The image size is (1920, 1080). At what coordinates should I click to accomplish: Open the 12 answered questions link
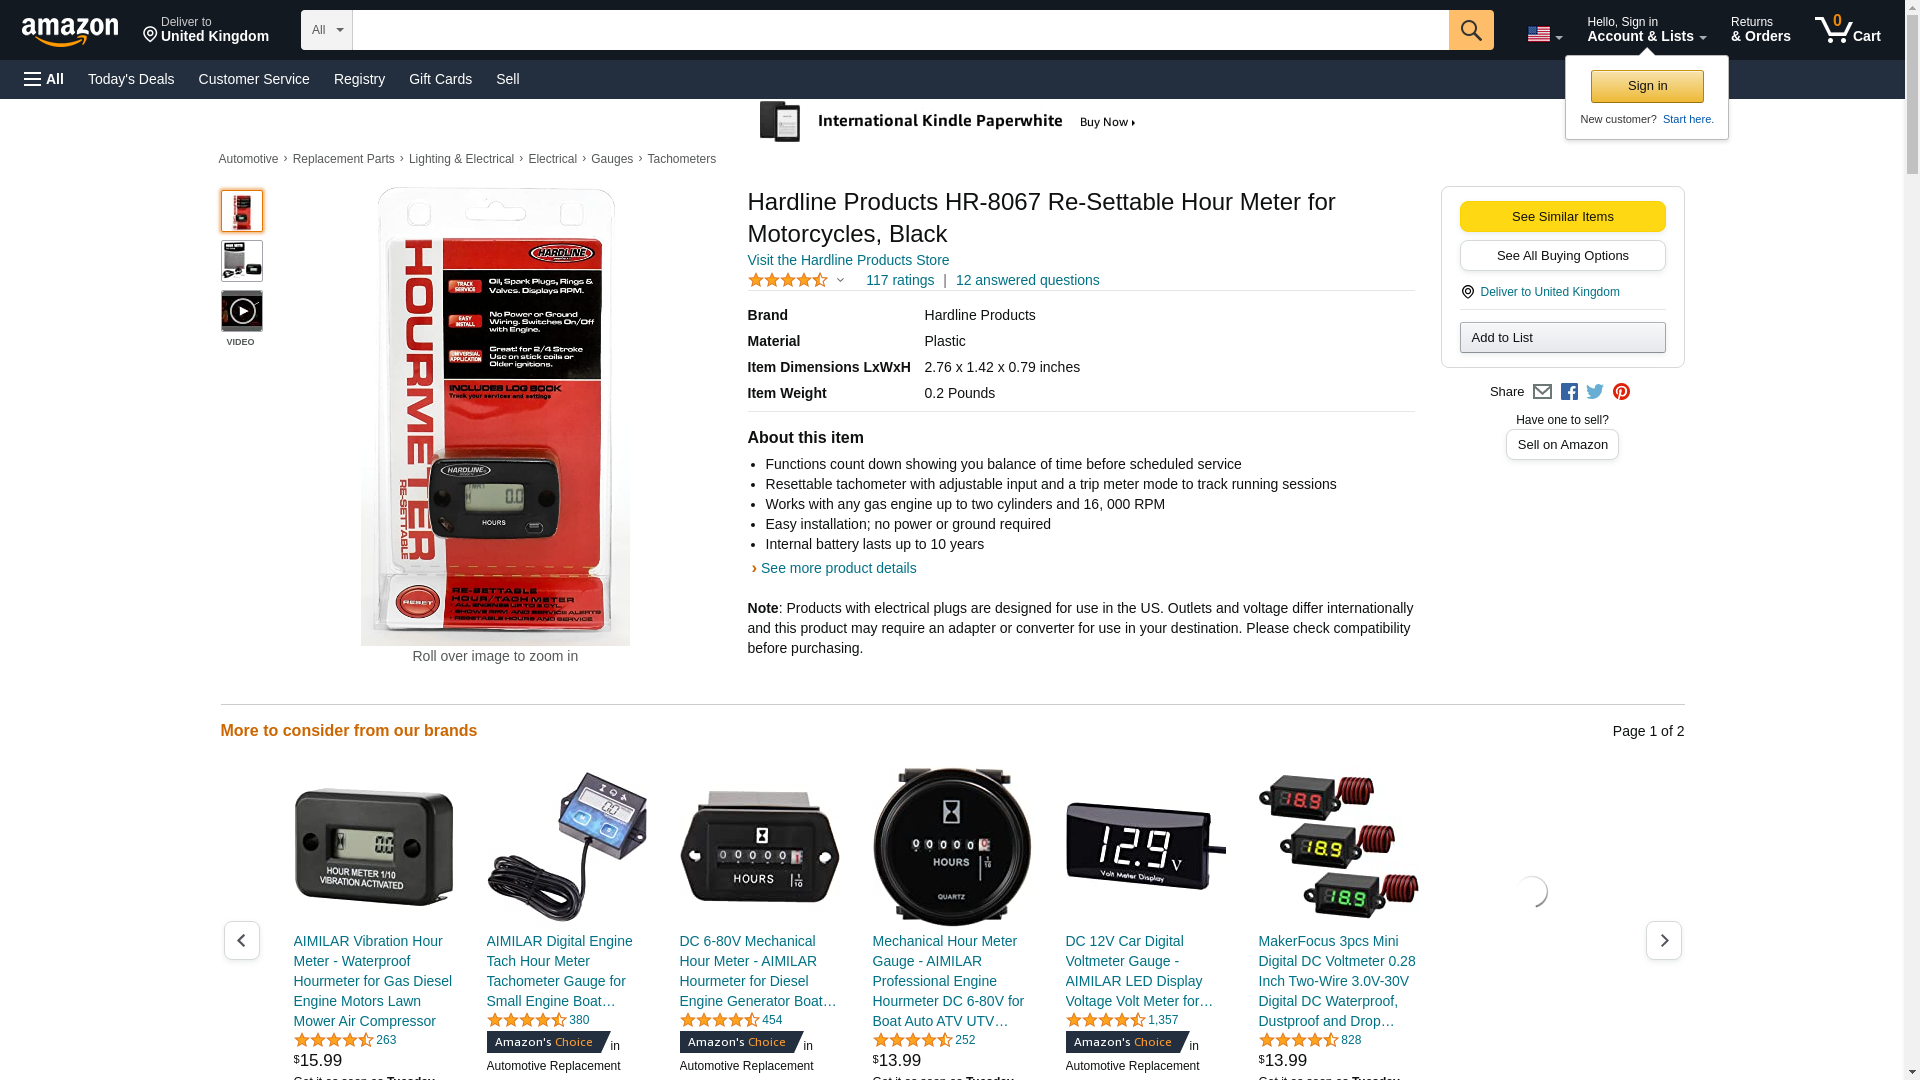1027,281
